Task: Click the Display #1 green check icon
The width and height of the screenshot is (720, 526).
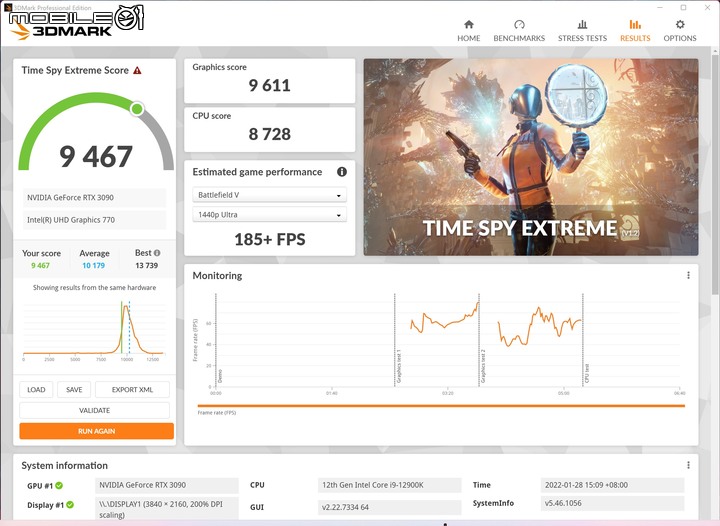Action: [70, 504]
